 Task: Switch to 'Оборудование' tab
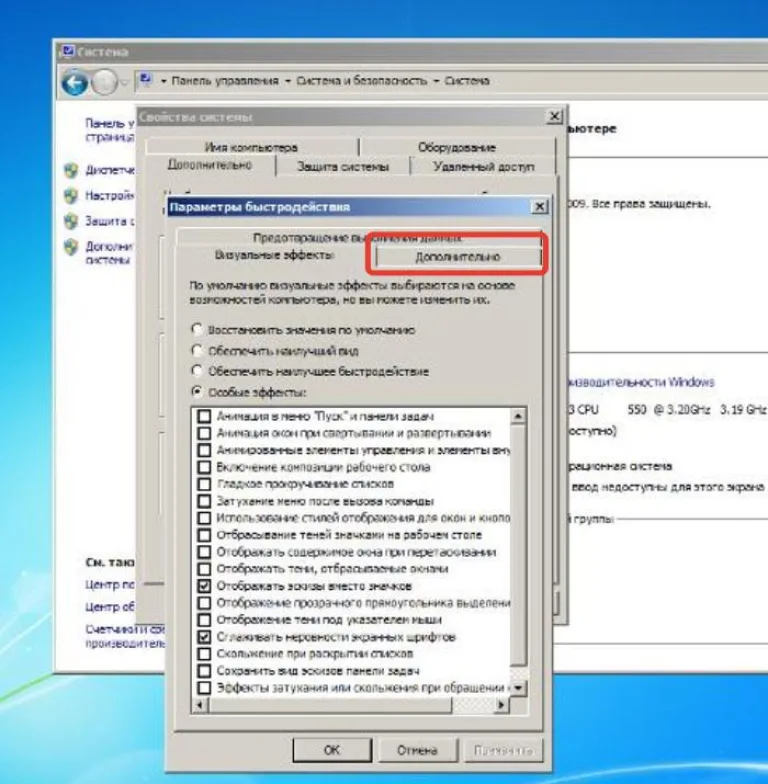(x=456, y=147)
